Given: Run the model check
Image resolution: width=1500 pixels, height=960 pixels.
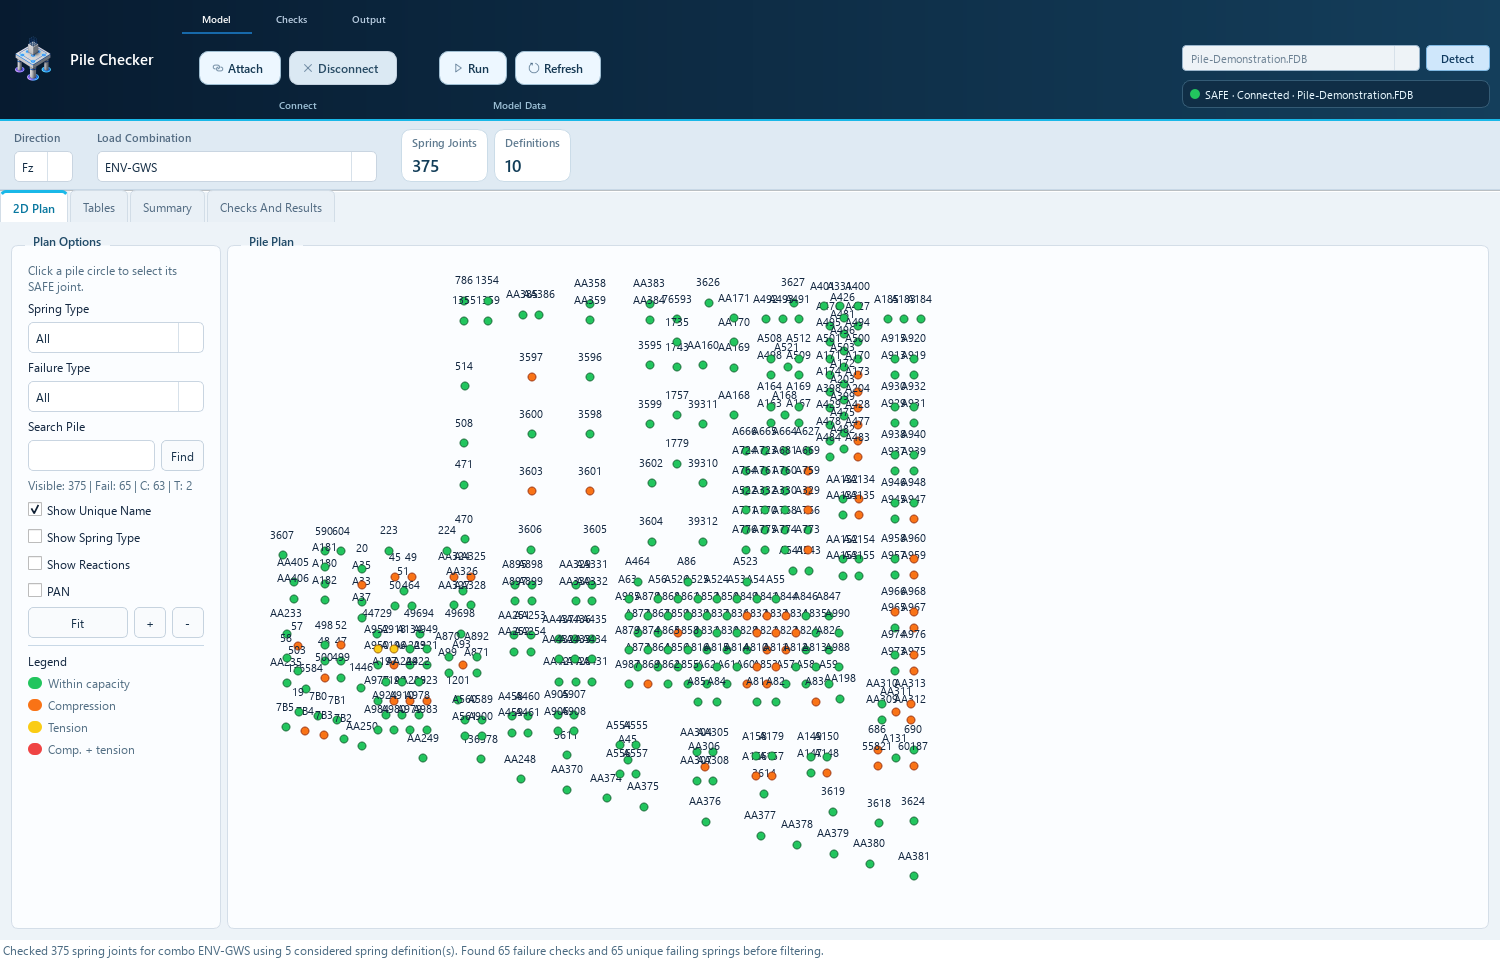Looking at the screenshot, I should click(472, 68).
